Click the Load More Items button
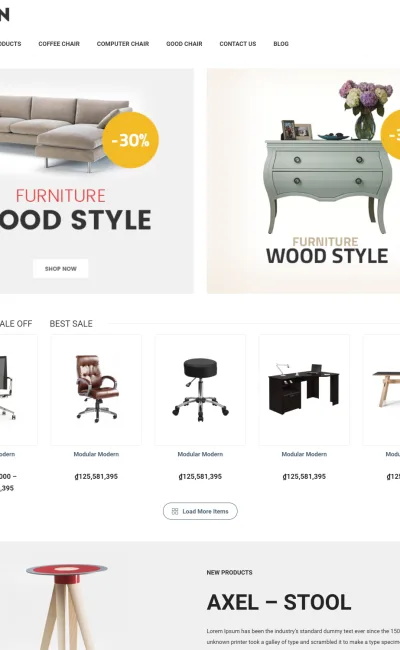 pyautogui.click(x=200, y=511)
